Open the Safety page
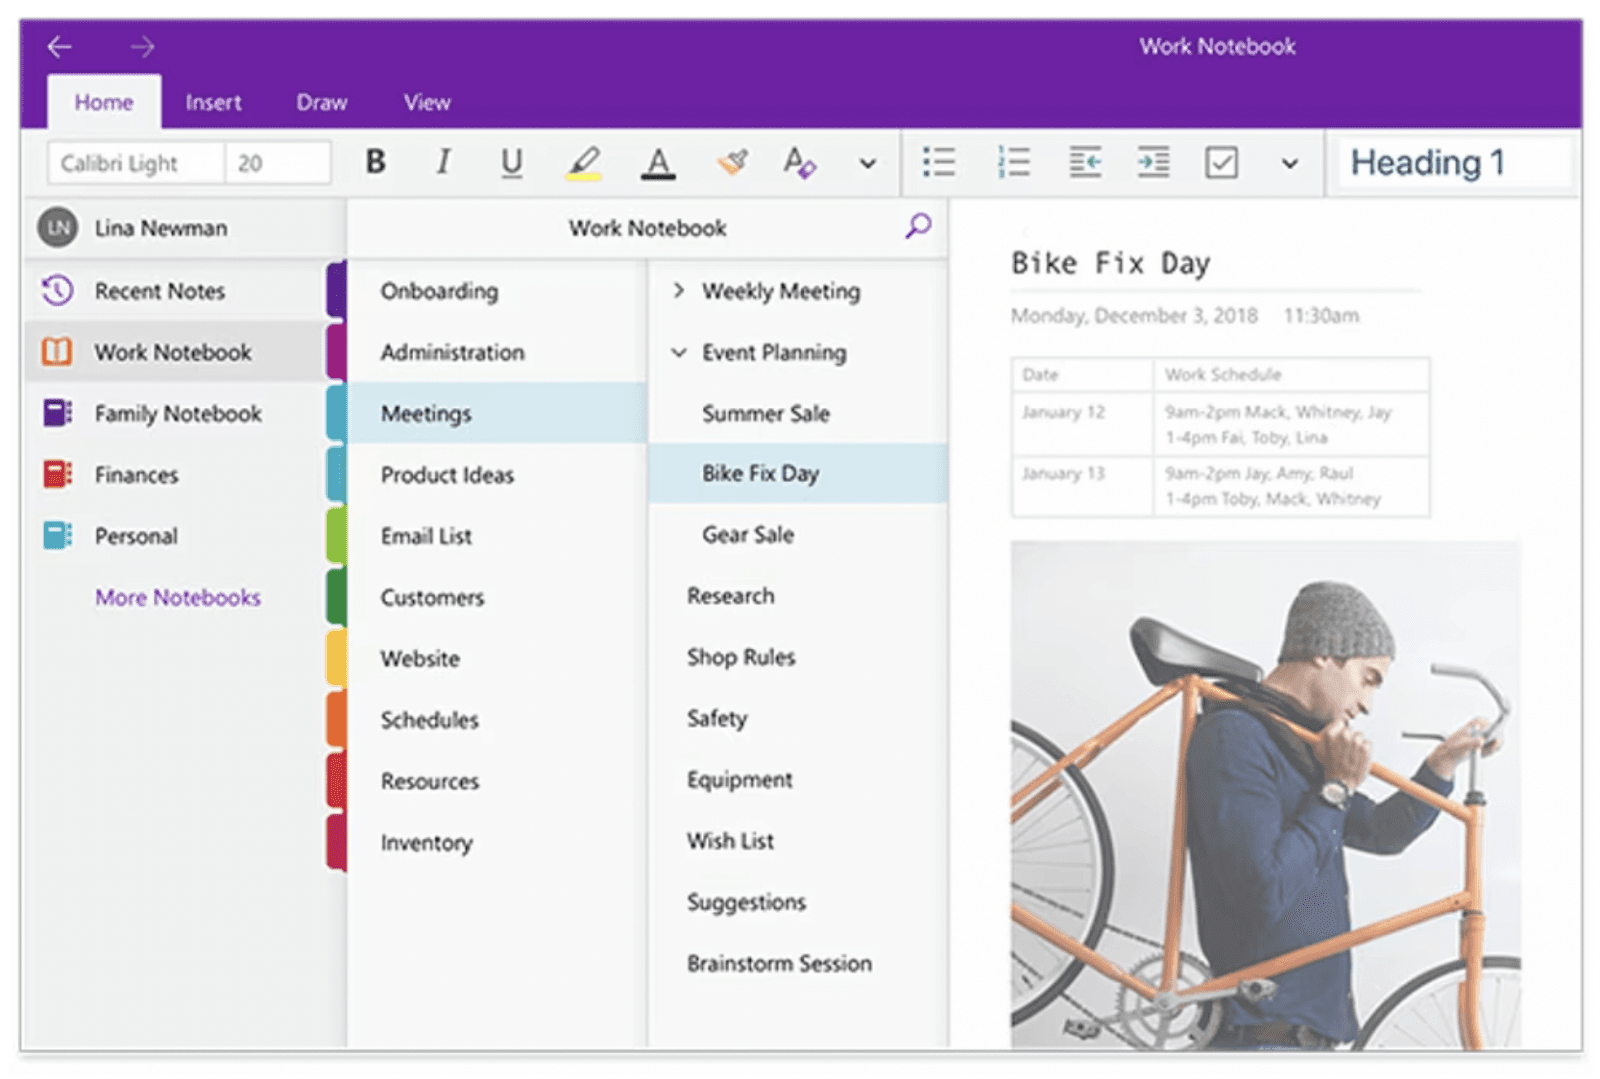 point(798,718)
